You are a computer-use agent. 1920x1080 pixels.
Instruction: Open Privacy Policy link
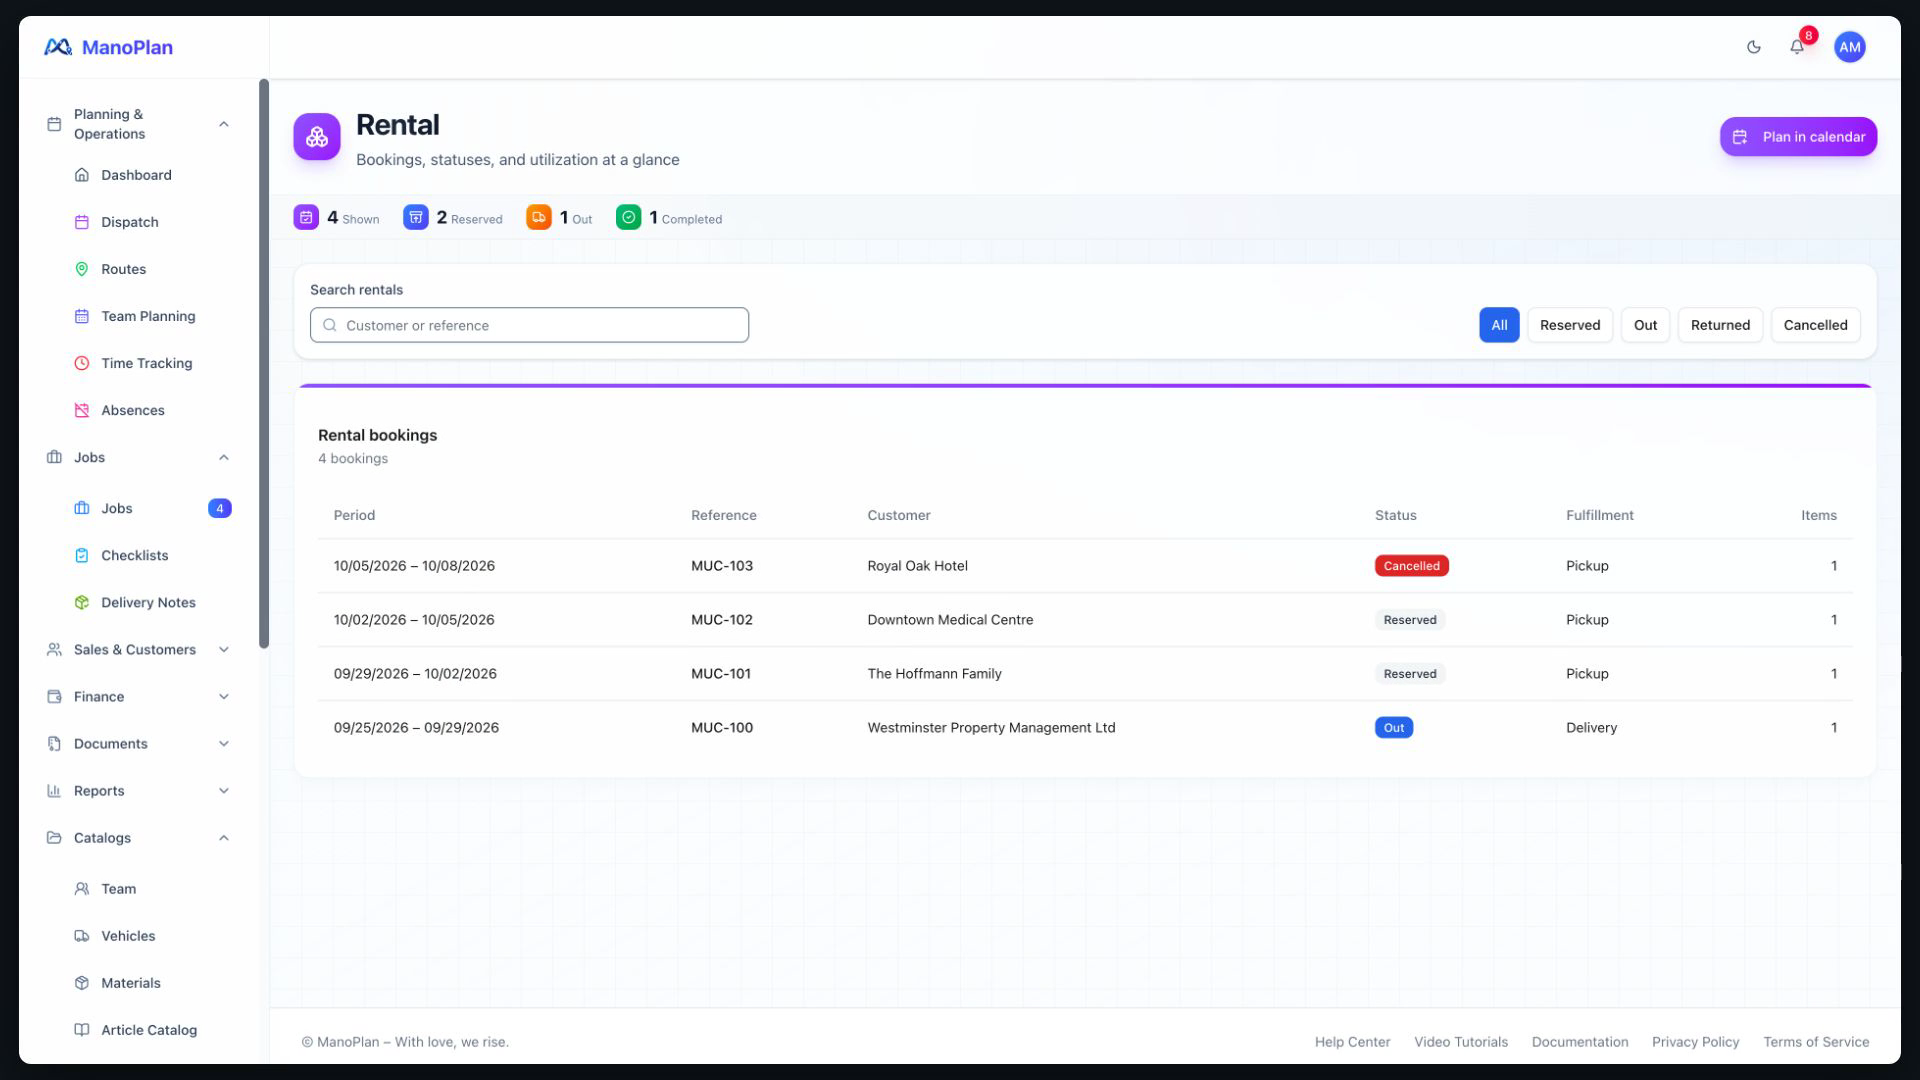(x=1696, y=1042)
